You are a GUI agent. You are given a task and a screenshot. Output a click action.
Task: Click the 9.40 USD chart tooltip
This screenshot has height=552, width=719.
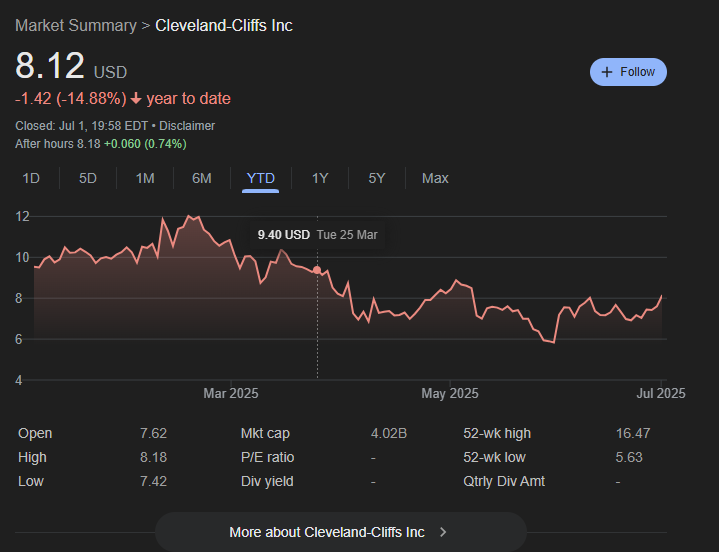click(x=317, y=235)
